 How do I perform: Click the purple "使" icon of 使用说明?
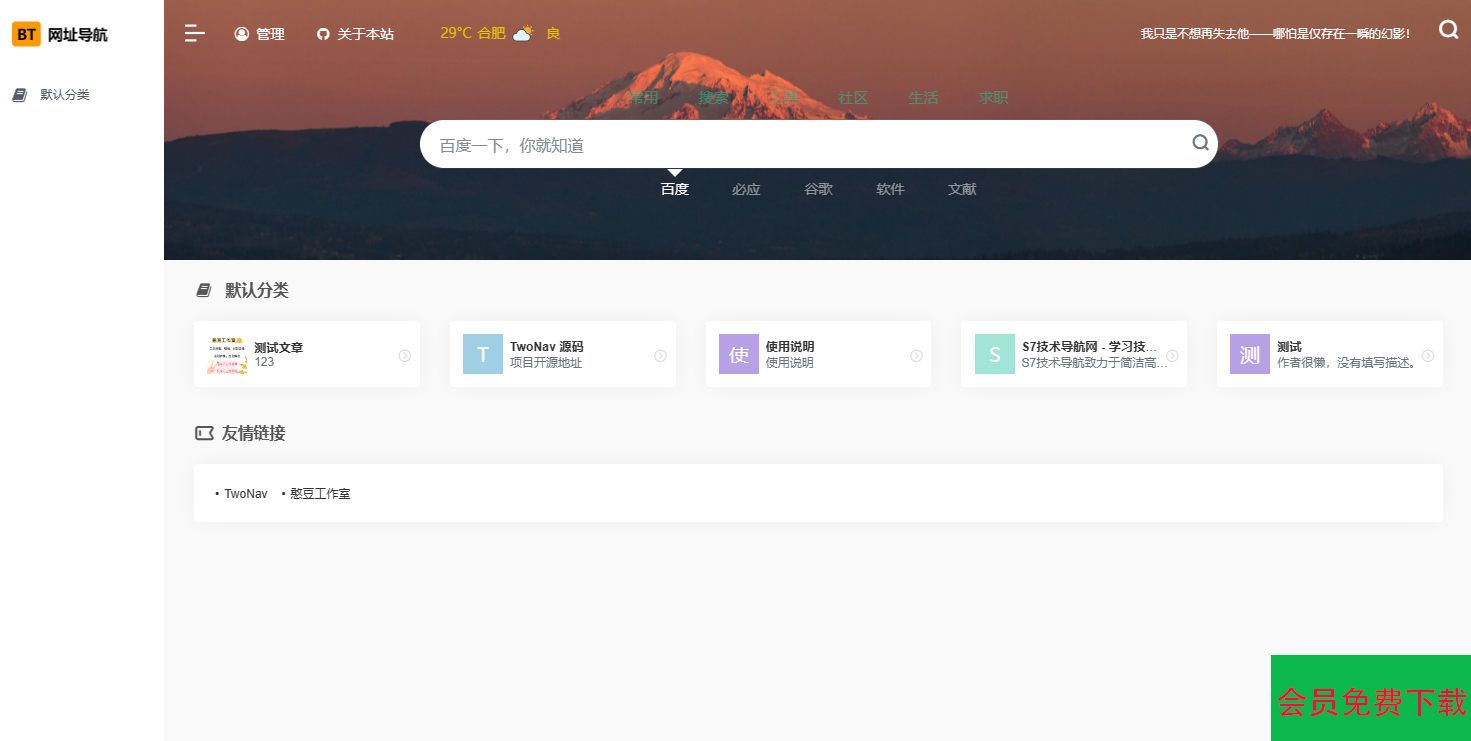(x=739, y=354)
